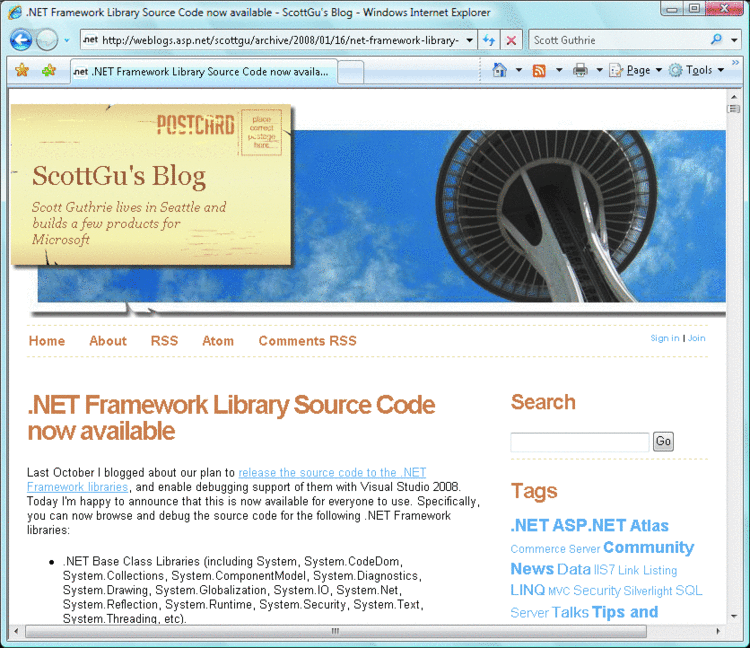Click the Internet Explorer title bar icon

[15, 12]
